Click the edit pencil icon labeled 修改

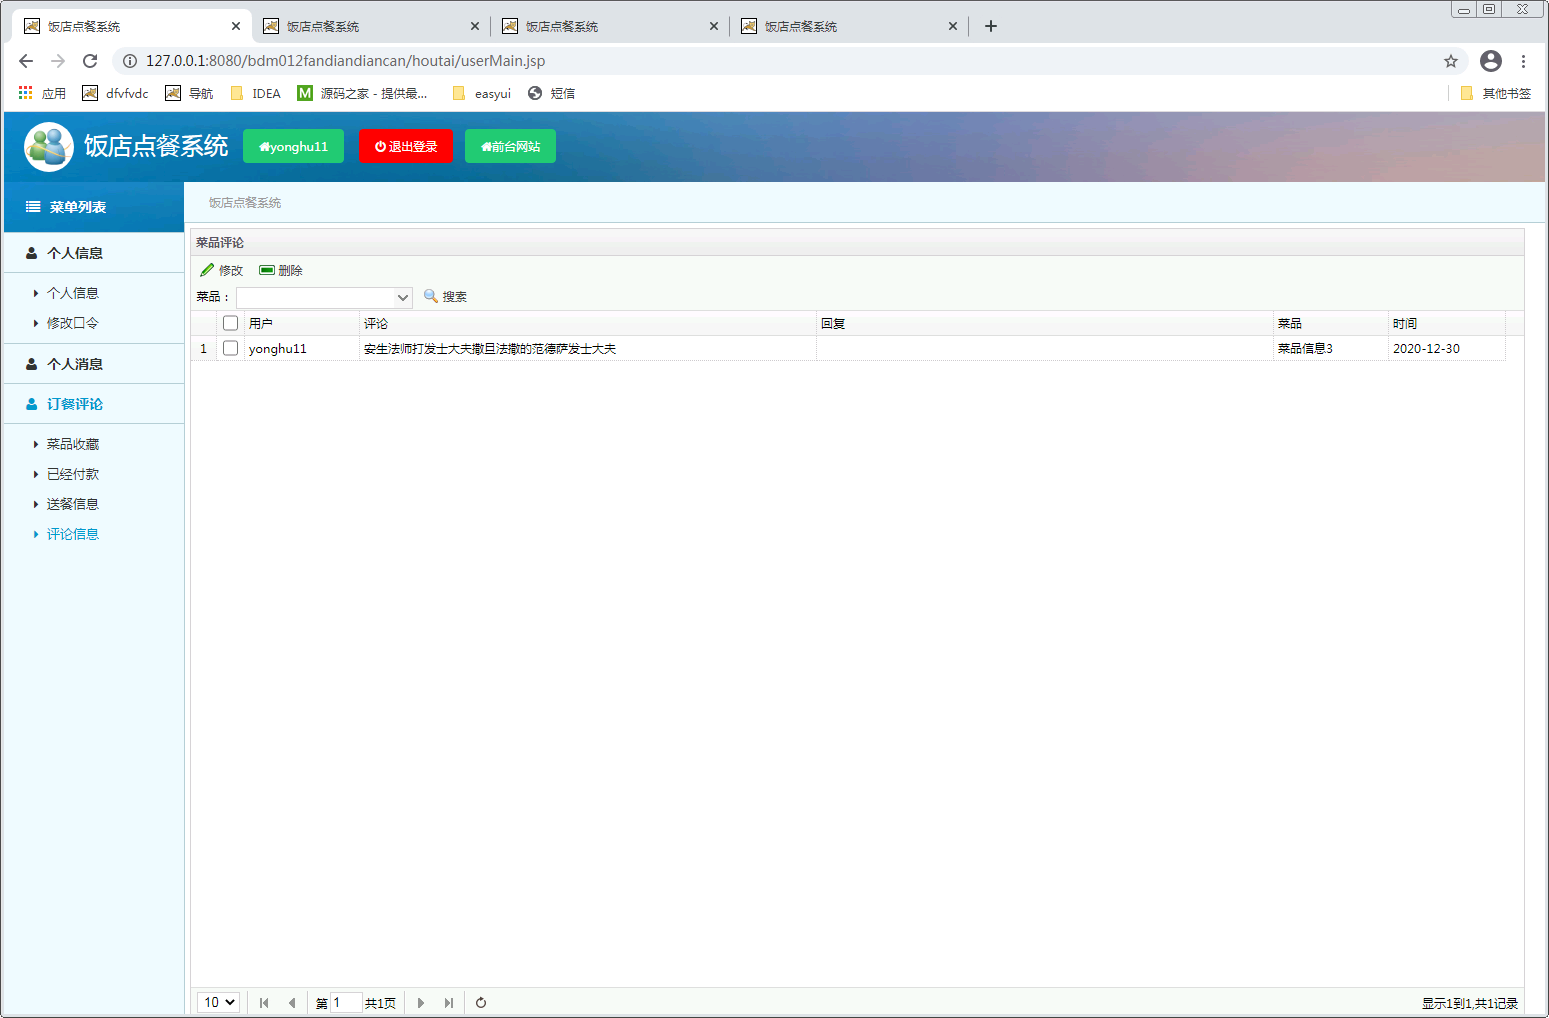point(207,270)
